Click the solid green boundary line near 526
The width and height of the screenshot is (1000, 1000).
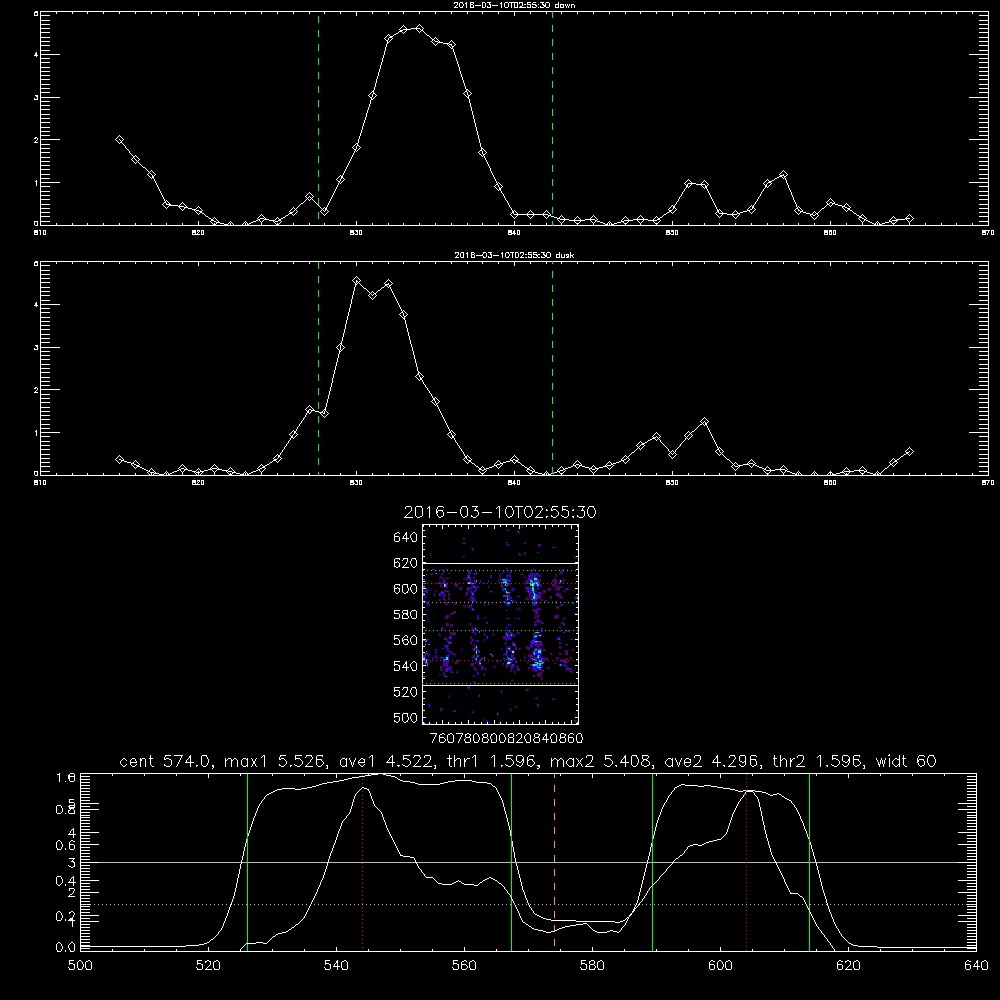point(247,860)
